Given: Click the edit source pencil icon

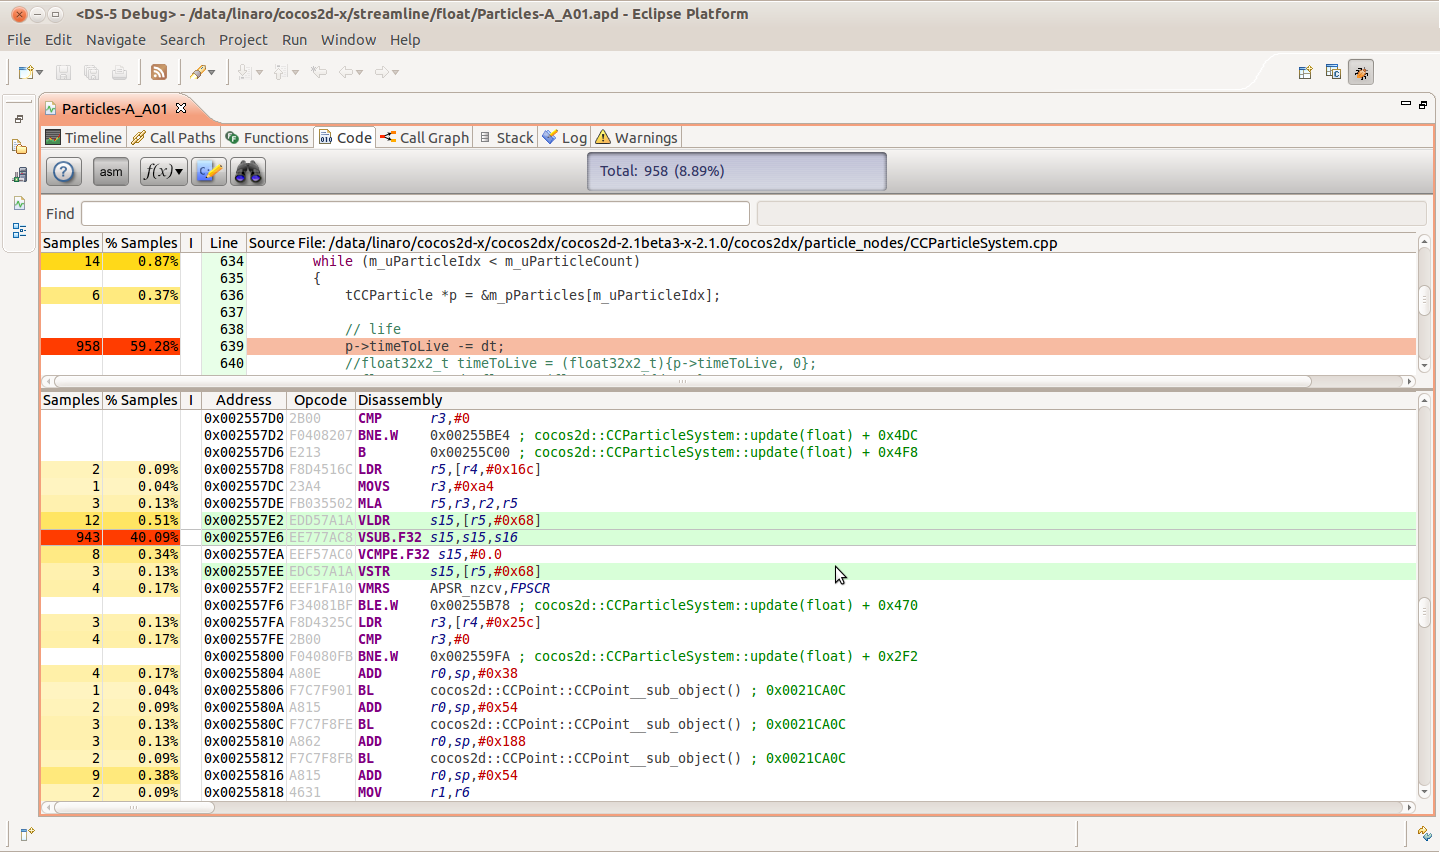Looking at the screenshot, I should pyautogui.click(x=209, y=172).
